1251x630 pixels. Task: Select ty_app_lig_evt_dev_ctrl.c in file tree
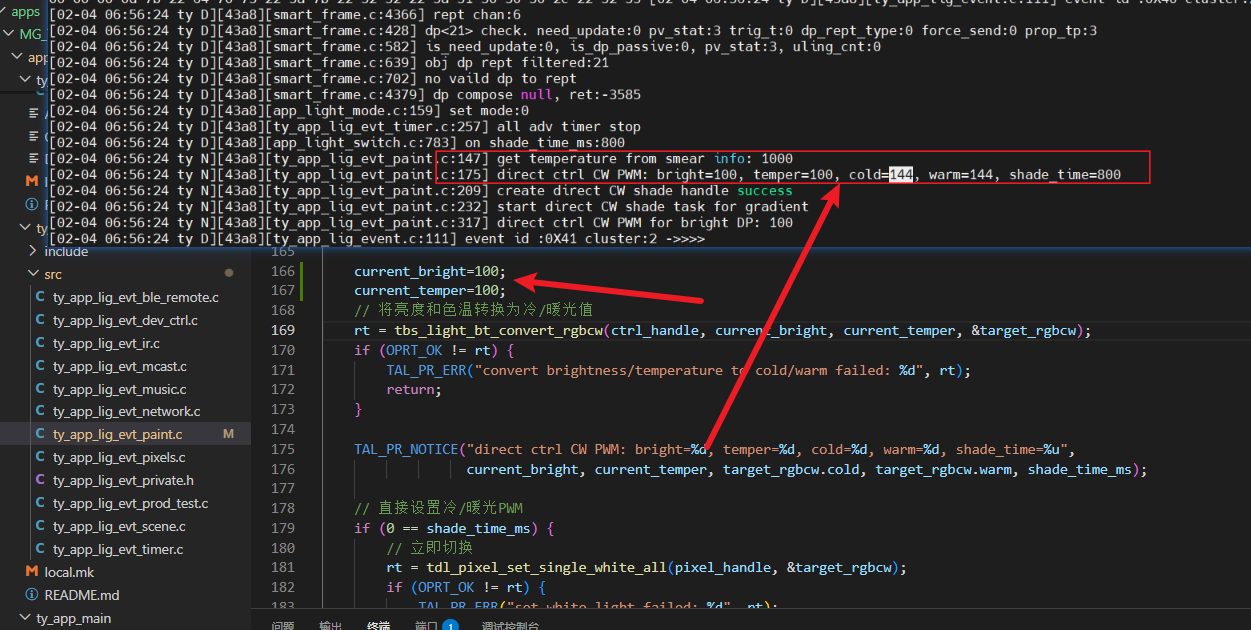point(125,320)
